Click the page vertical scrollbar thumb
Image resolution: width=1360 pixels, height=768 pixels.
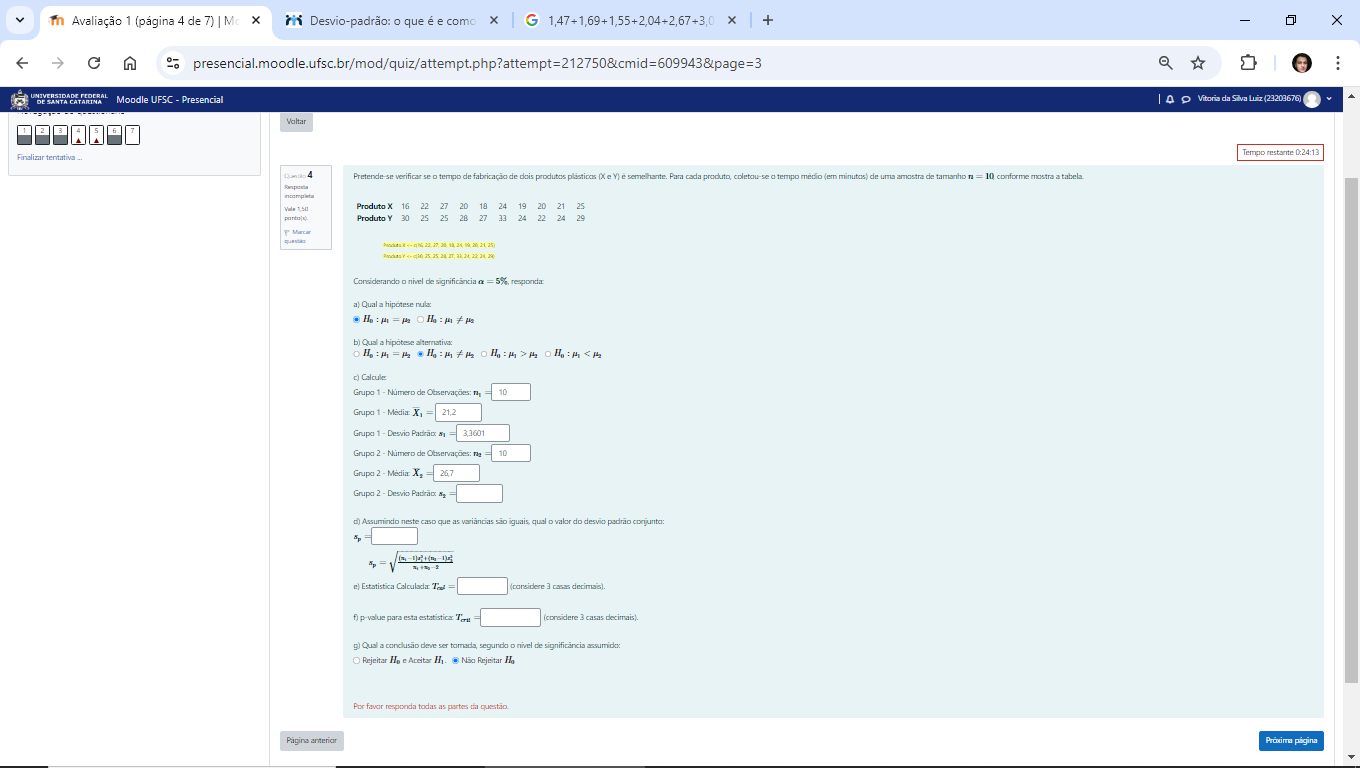(1351, 430)
